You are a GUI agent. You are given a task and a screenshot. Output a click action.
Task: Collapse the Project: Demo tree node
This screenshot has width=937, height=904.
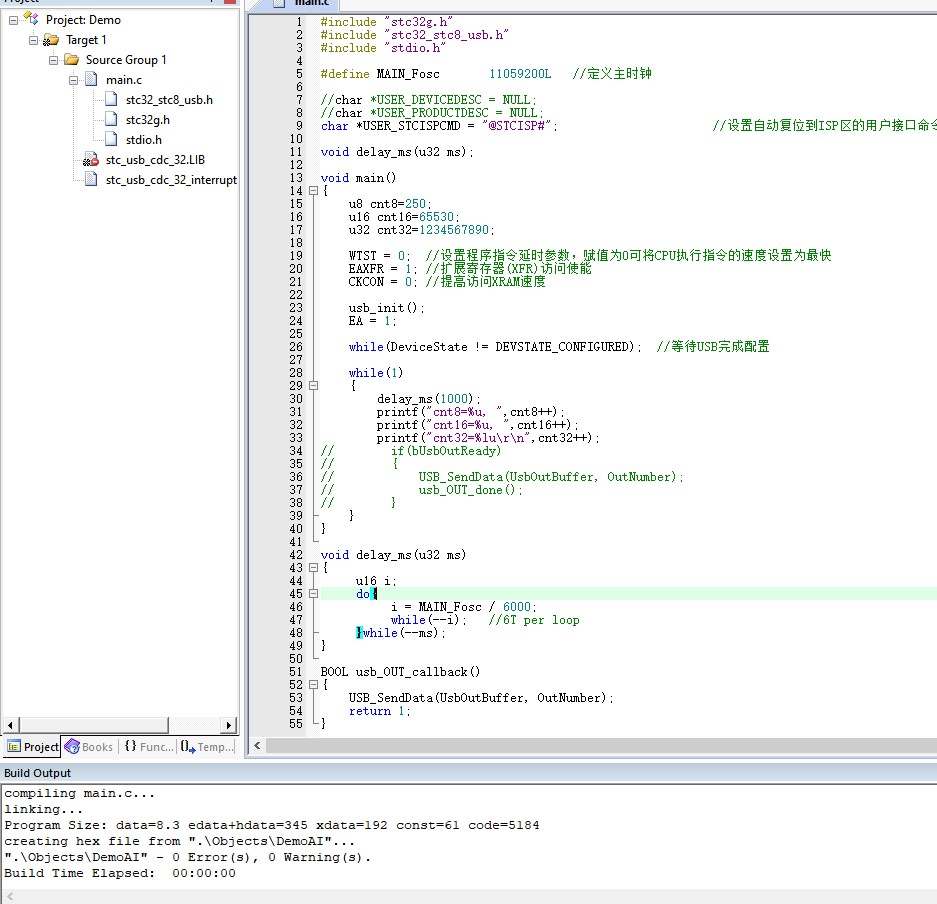coord(14,20)
